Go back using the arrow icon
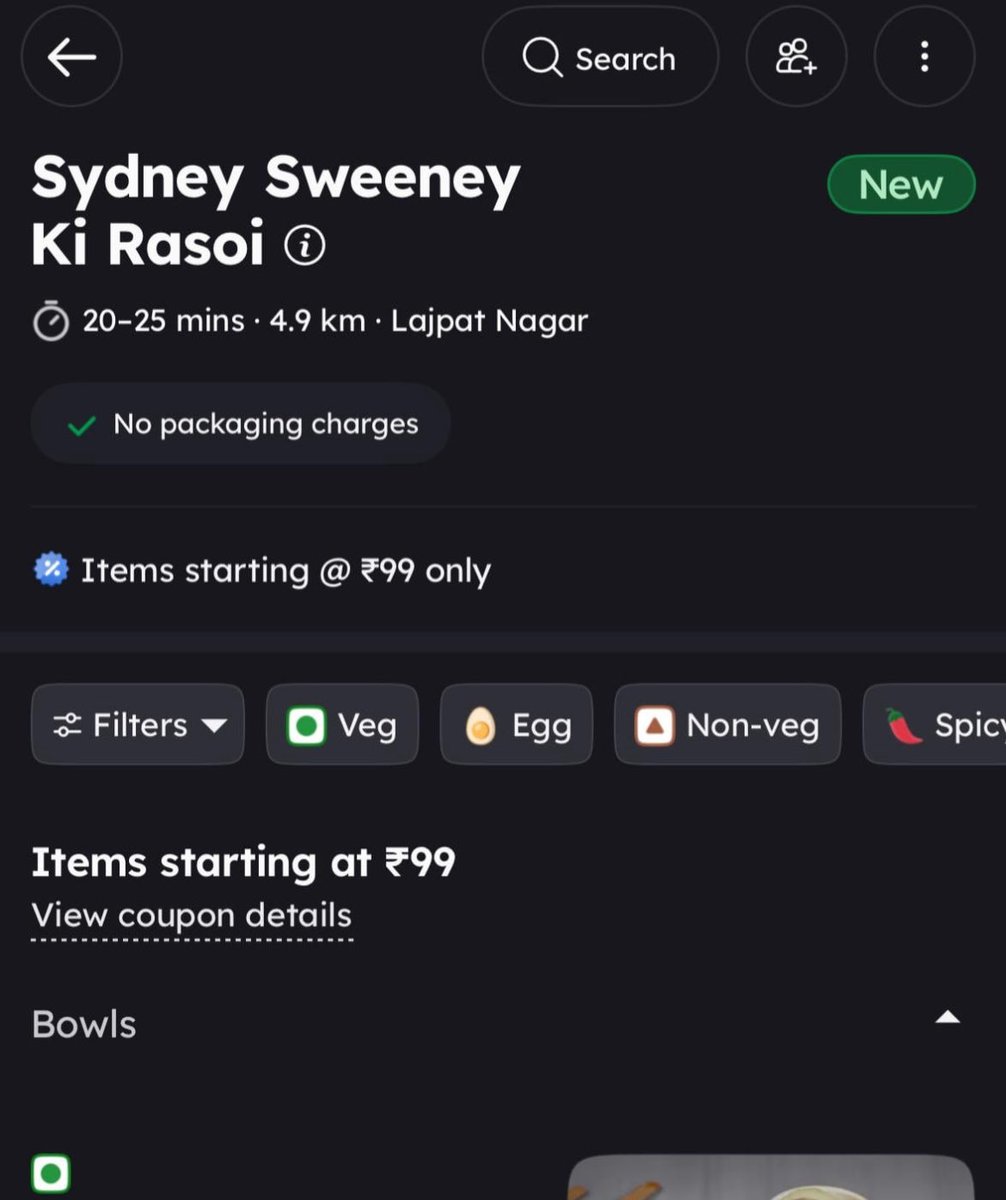This screenshot has height=1200, width=1006. (72, 57)
